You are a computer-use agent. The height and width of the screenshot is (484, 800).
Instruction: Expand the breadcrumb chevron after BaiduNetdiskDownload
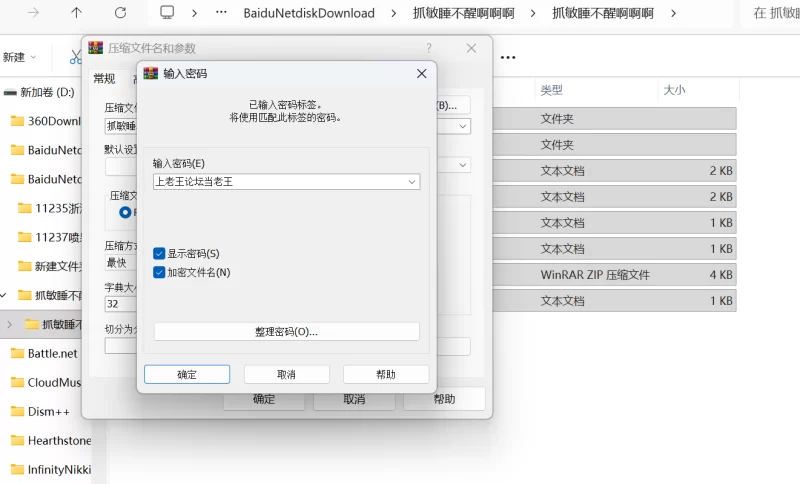click(393, 13)
